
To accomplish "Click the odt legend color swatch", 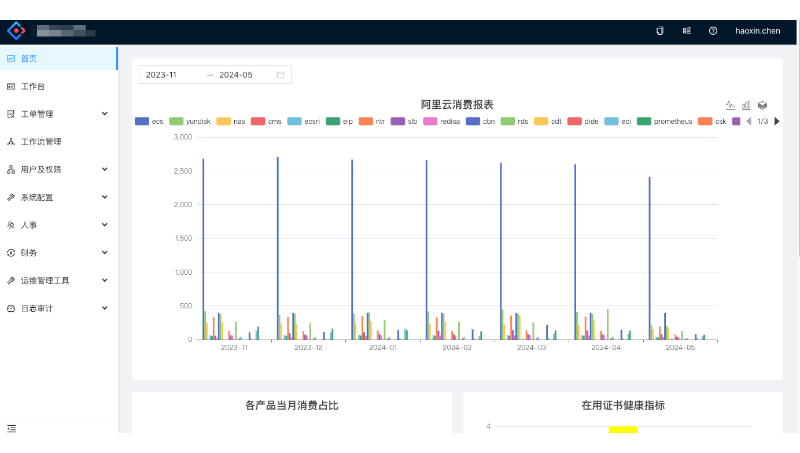I will tap(541, 121).
